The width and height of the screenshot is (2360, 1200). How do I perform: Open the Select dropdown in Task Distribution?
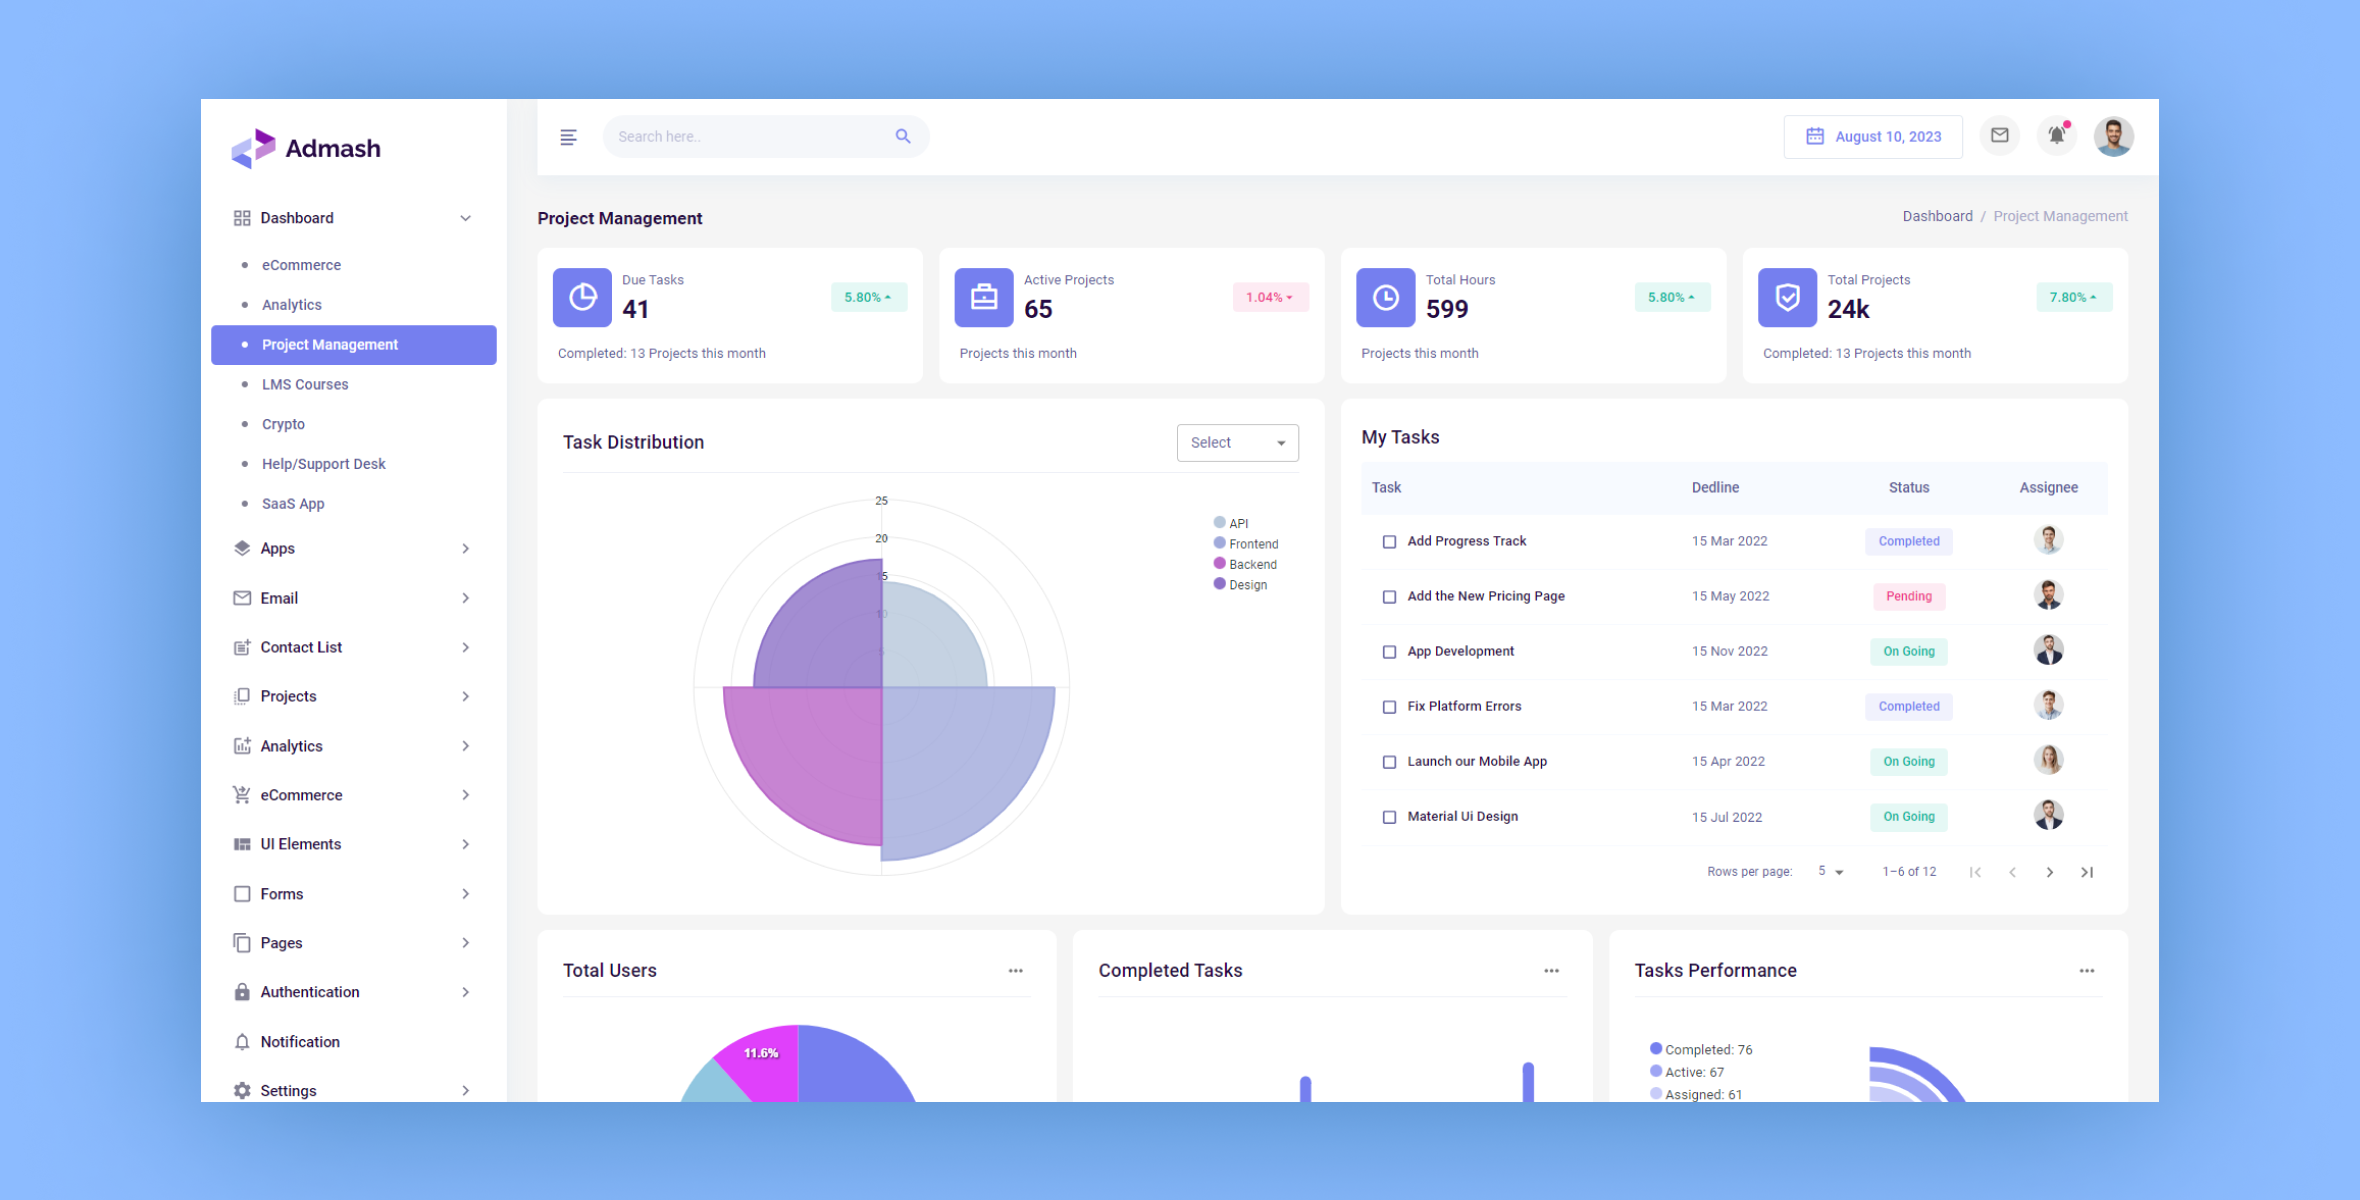(x=1237, y=442)
